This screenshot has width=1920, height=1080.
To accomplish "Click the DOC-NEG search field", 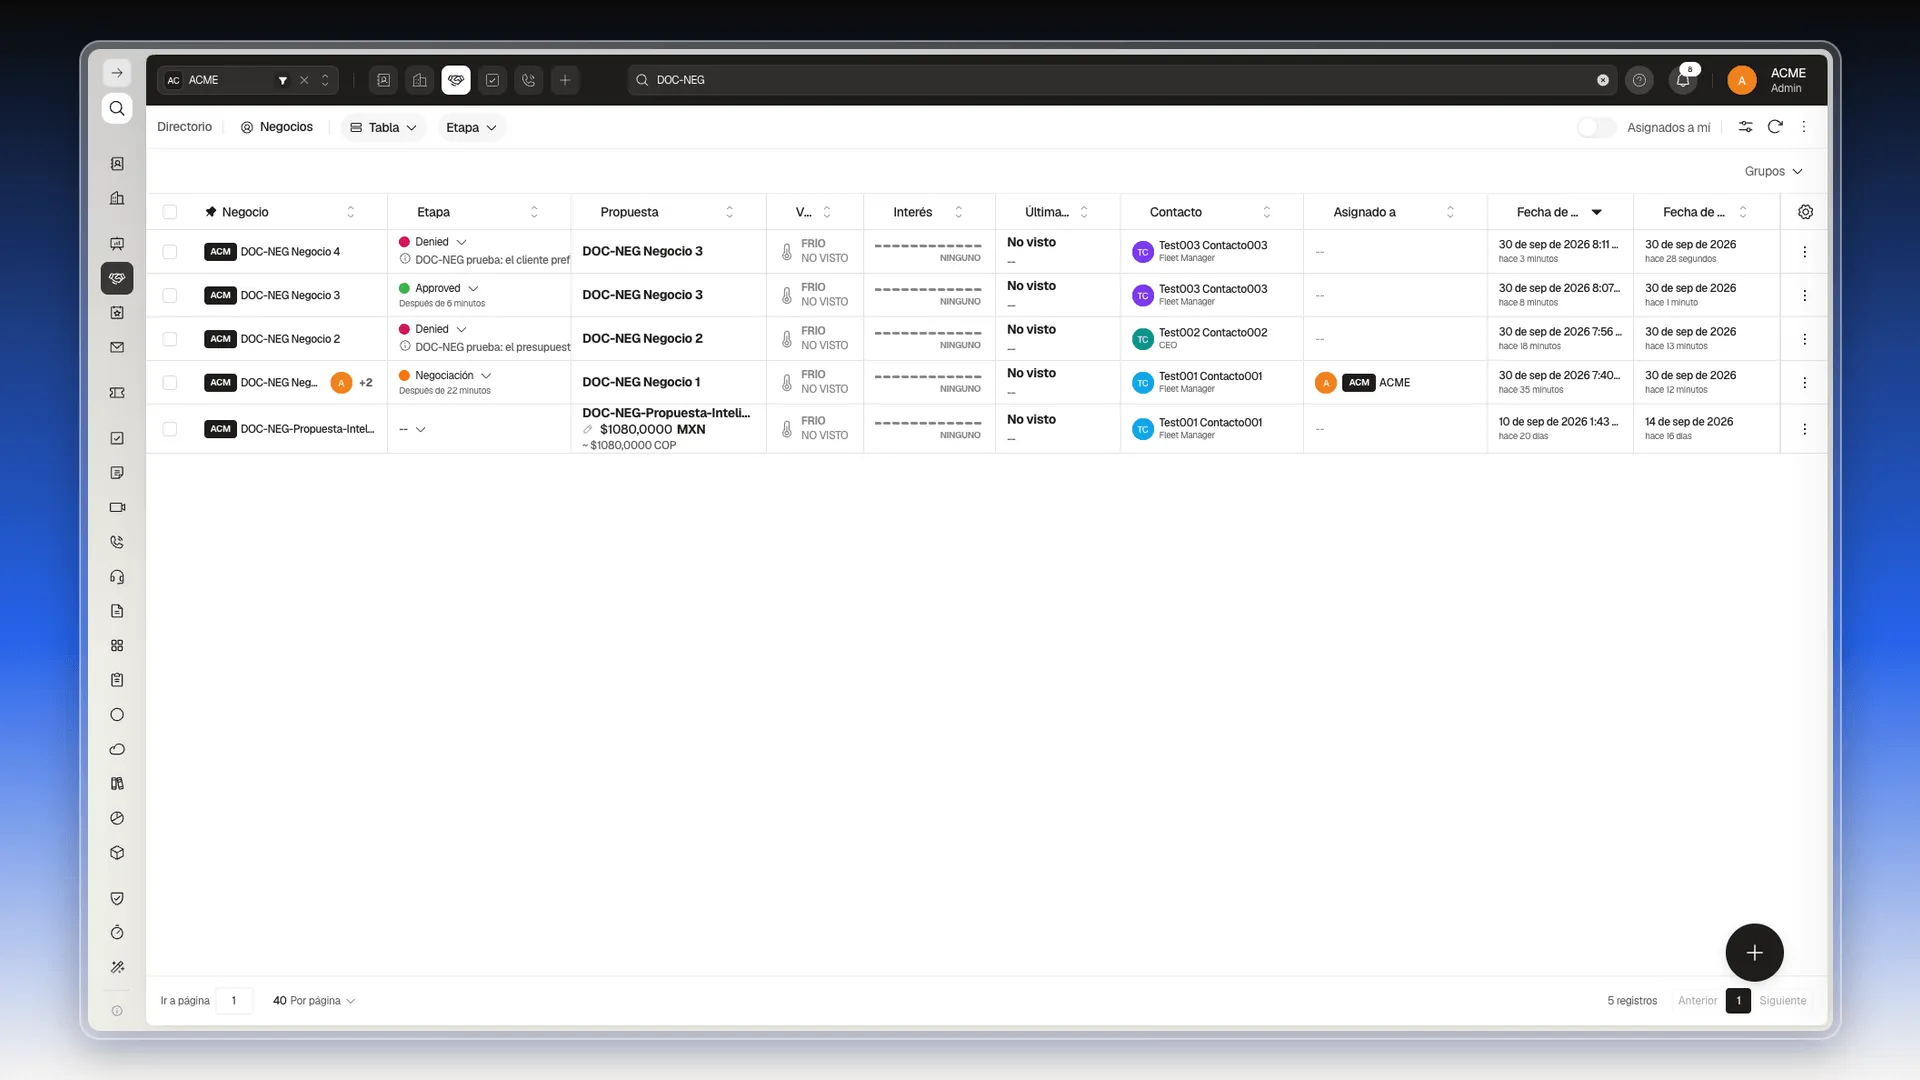I will point(1120,80).
